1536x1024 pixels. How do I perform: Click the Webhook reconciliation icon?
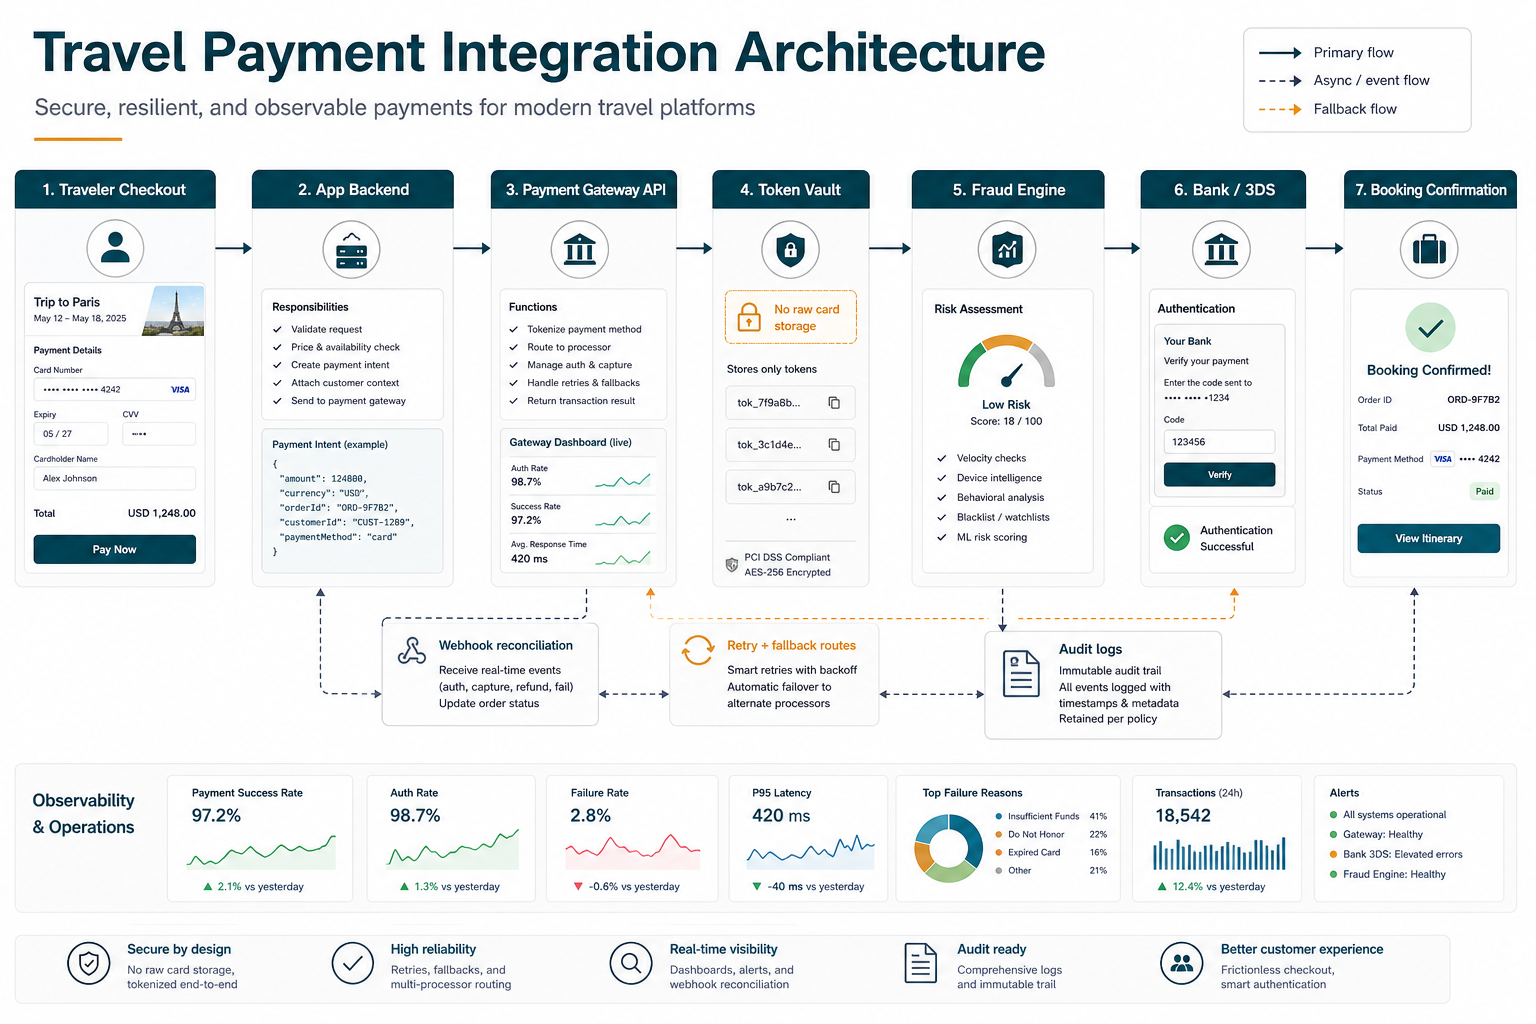point(412,651)
